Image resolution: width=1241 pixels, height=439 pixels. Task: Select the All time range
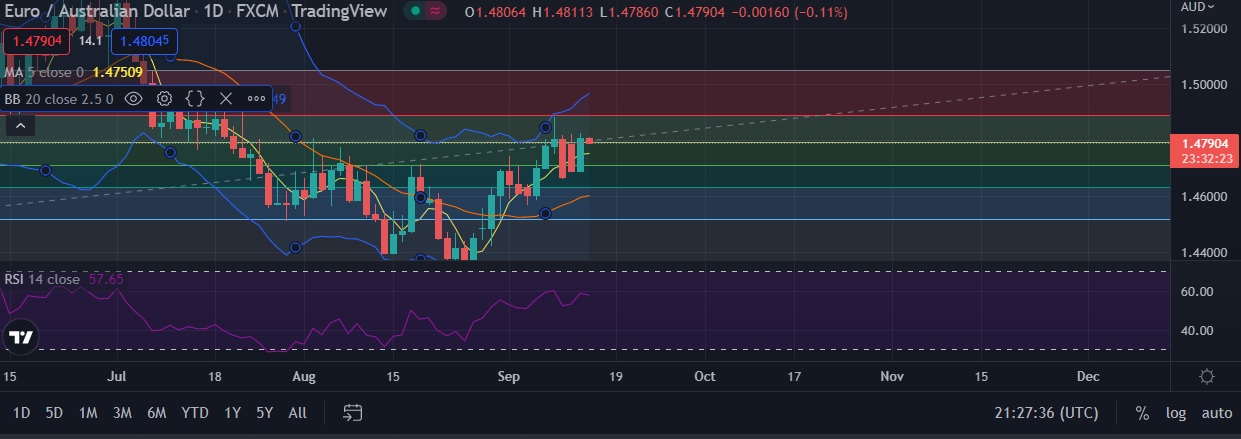[297, 412]
